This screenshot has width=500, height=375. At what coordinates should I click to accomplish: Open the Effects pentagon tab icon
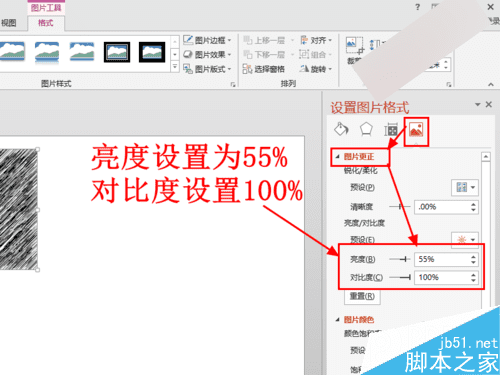pyautogui.click(x=366, y=129)
